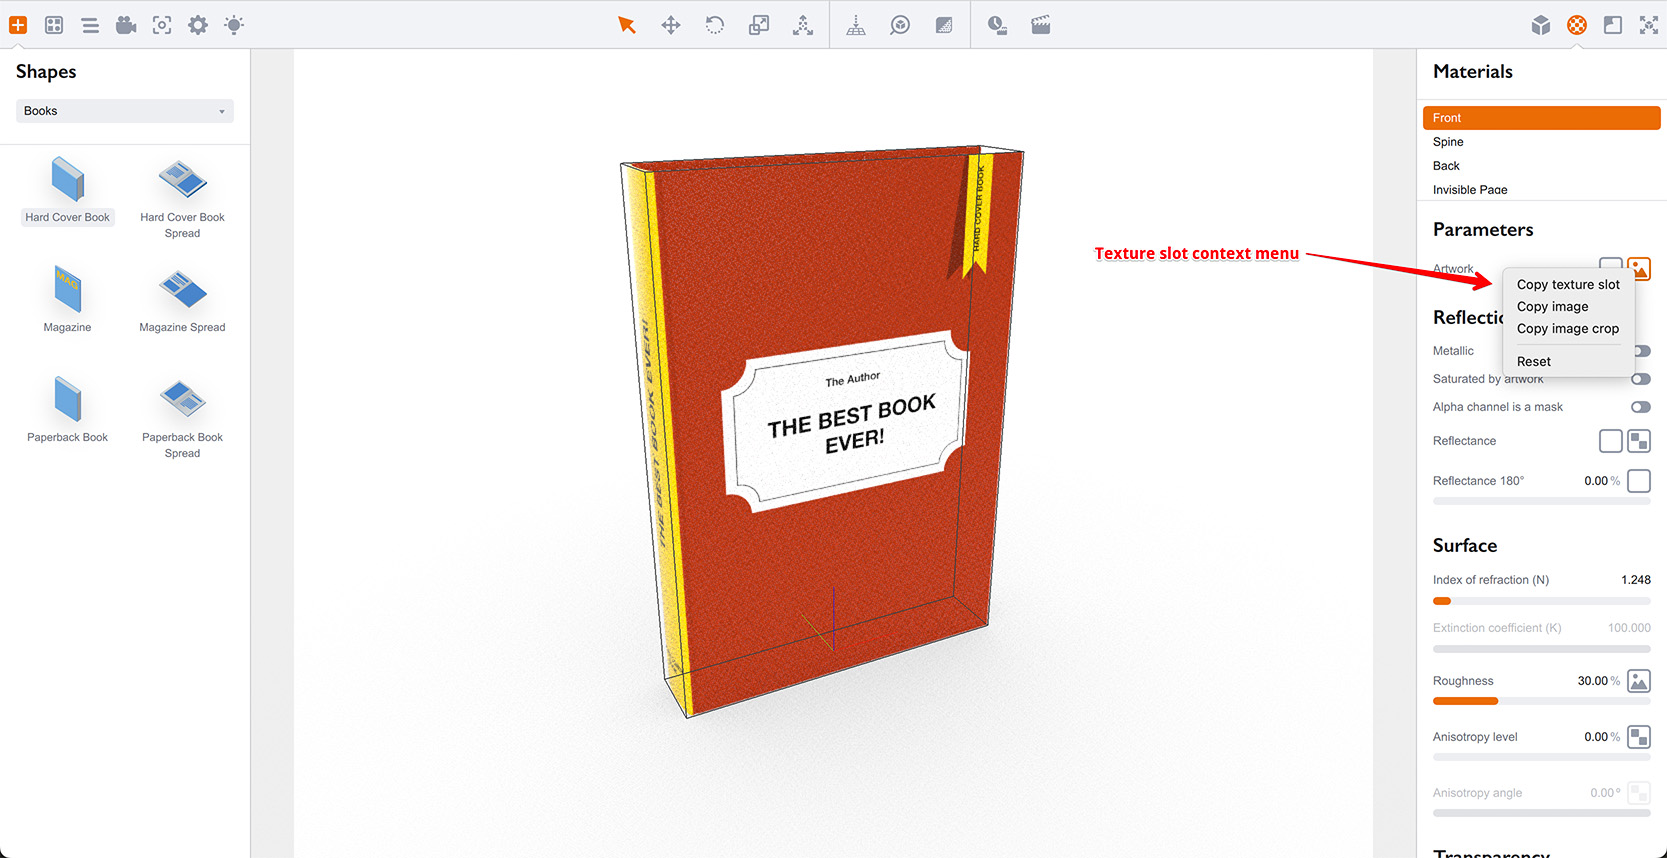The height and width of the screenshot is (858, 1667).
Task: Select the arrow selection tool
Action: [626, 25]
